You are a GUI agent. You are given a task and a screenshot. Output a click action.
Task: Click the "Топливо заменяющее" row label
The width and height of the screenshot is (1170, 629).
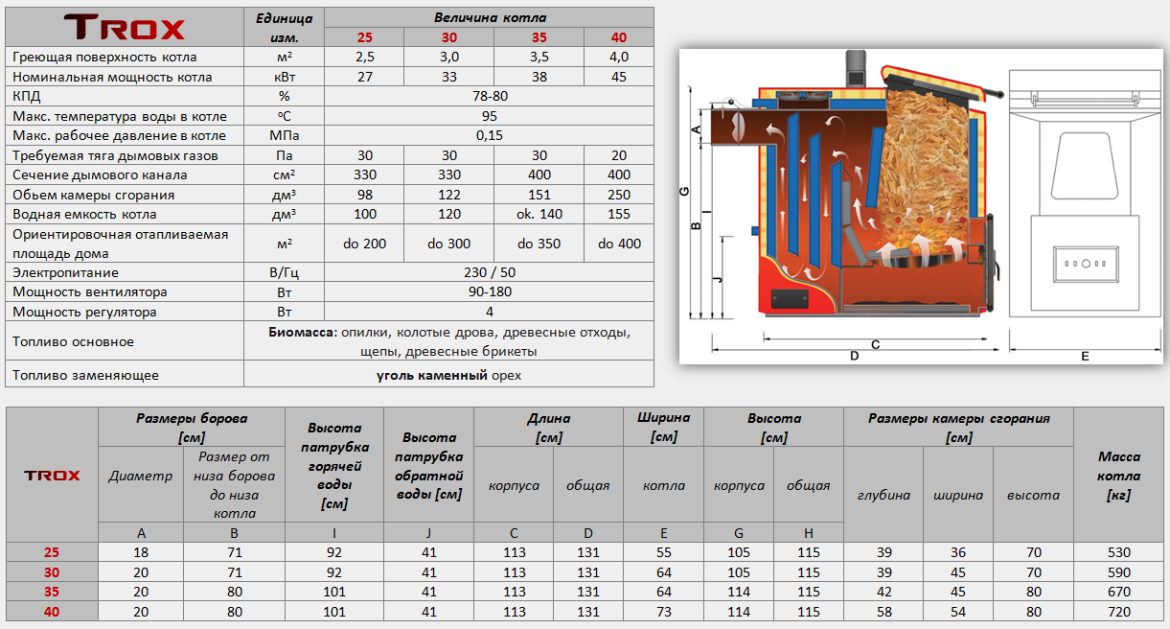[85, 375]
